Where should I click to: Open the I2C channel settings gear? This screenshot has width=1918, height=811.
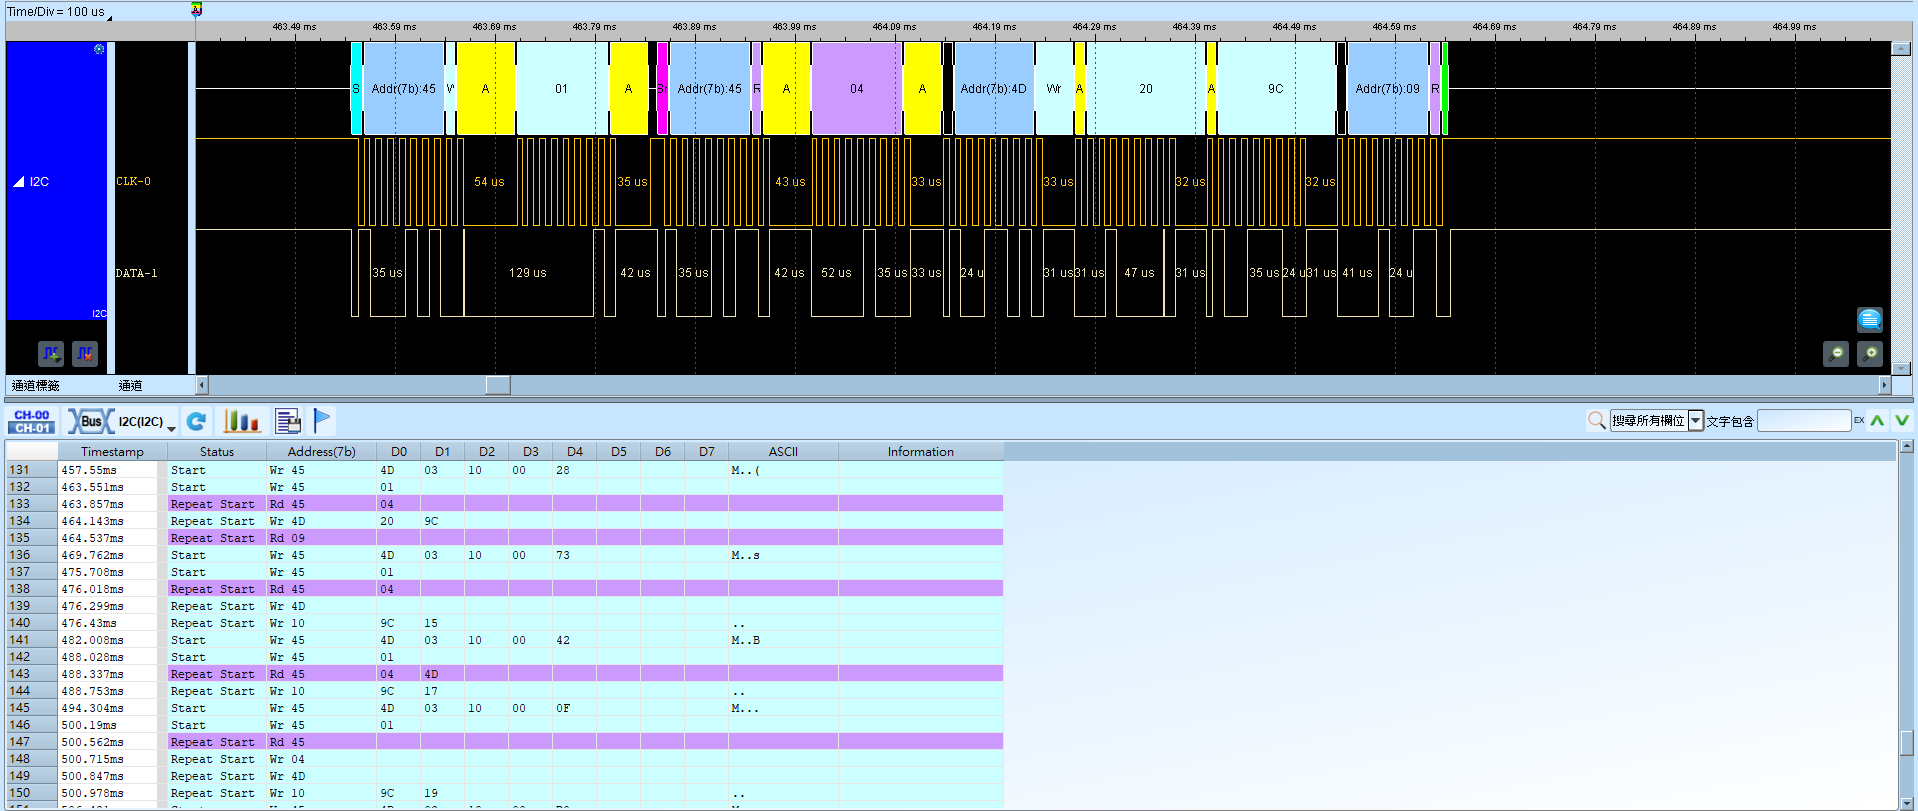tap(99, 49)
